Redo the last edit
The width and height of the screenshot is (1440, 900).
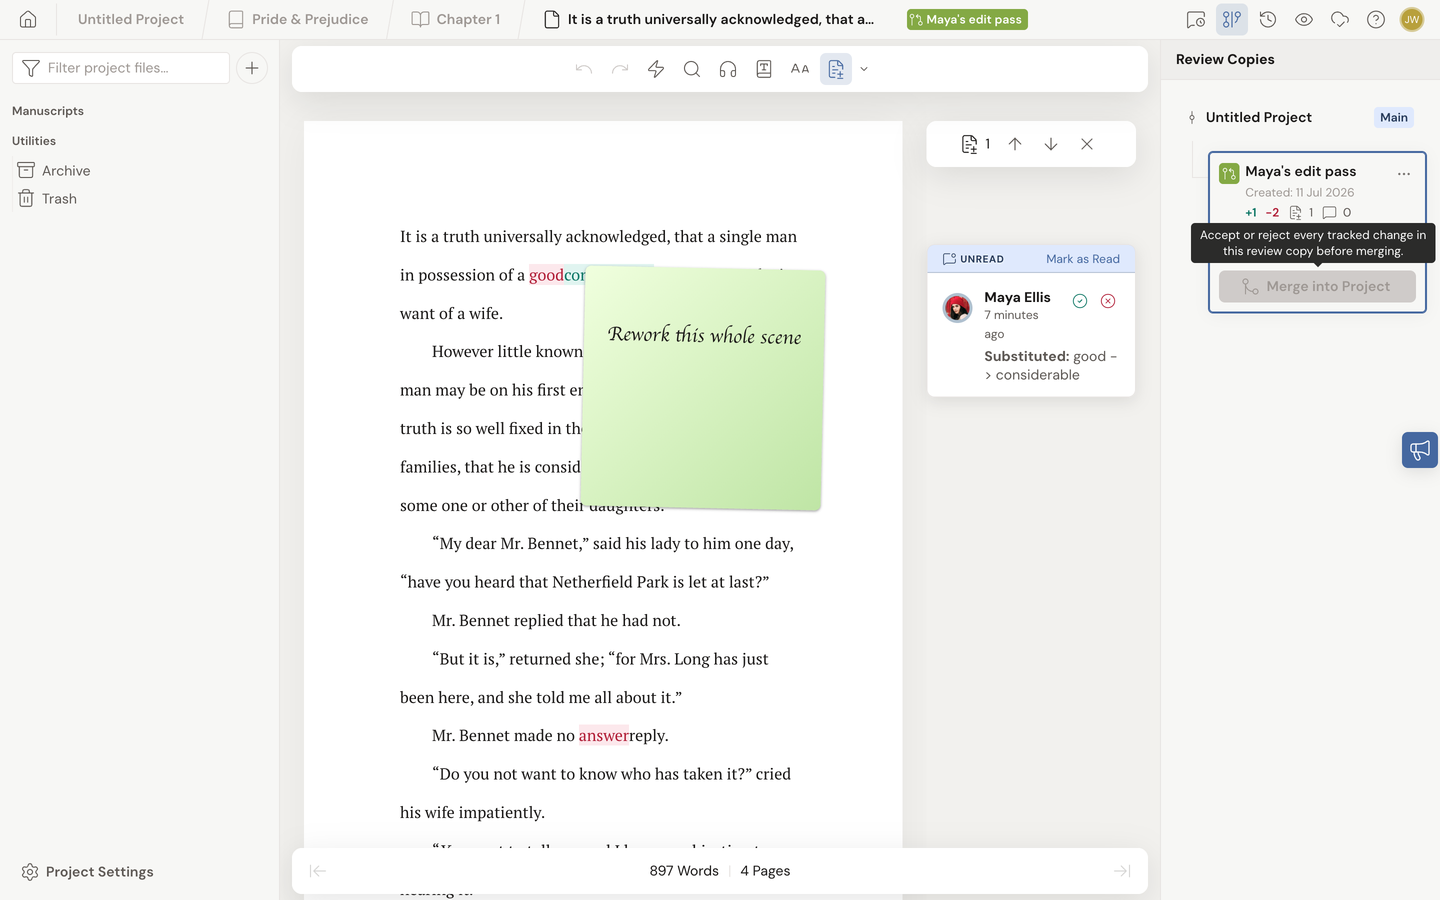620,69
